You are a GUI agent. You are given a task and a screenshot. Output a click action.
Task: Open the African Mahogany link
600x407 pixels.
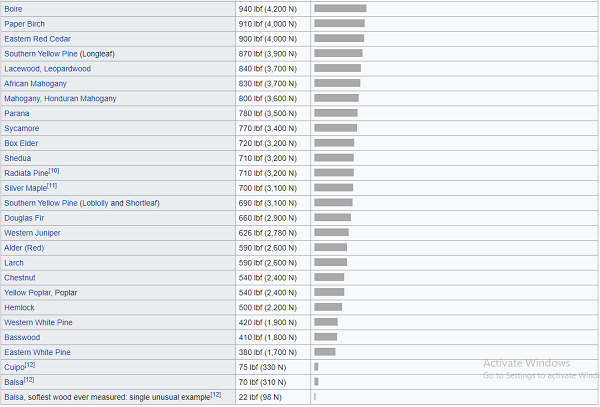[x=35, y=83]
